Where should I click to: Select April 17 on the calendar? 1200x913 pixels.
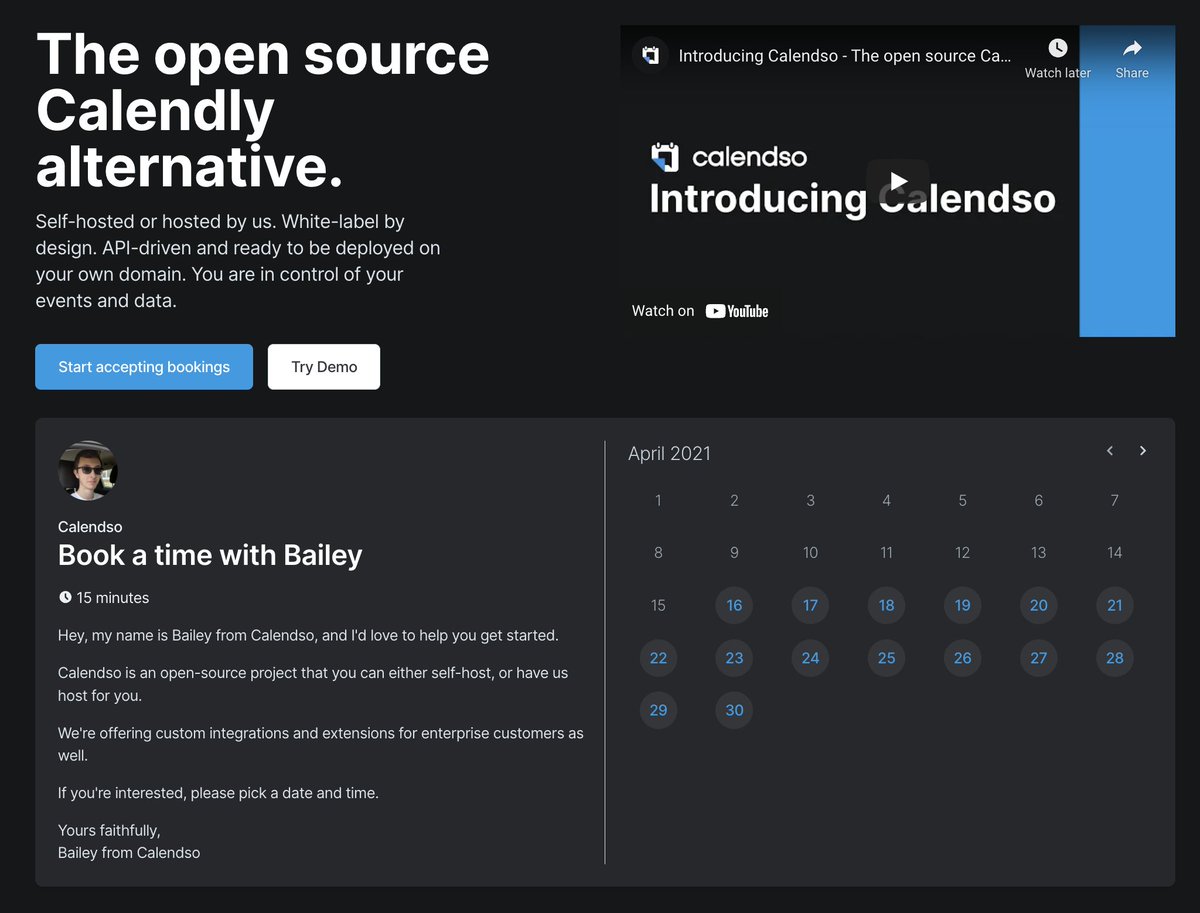pyautogui.click(x=810, y=605)
